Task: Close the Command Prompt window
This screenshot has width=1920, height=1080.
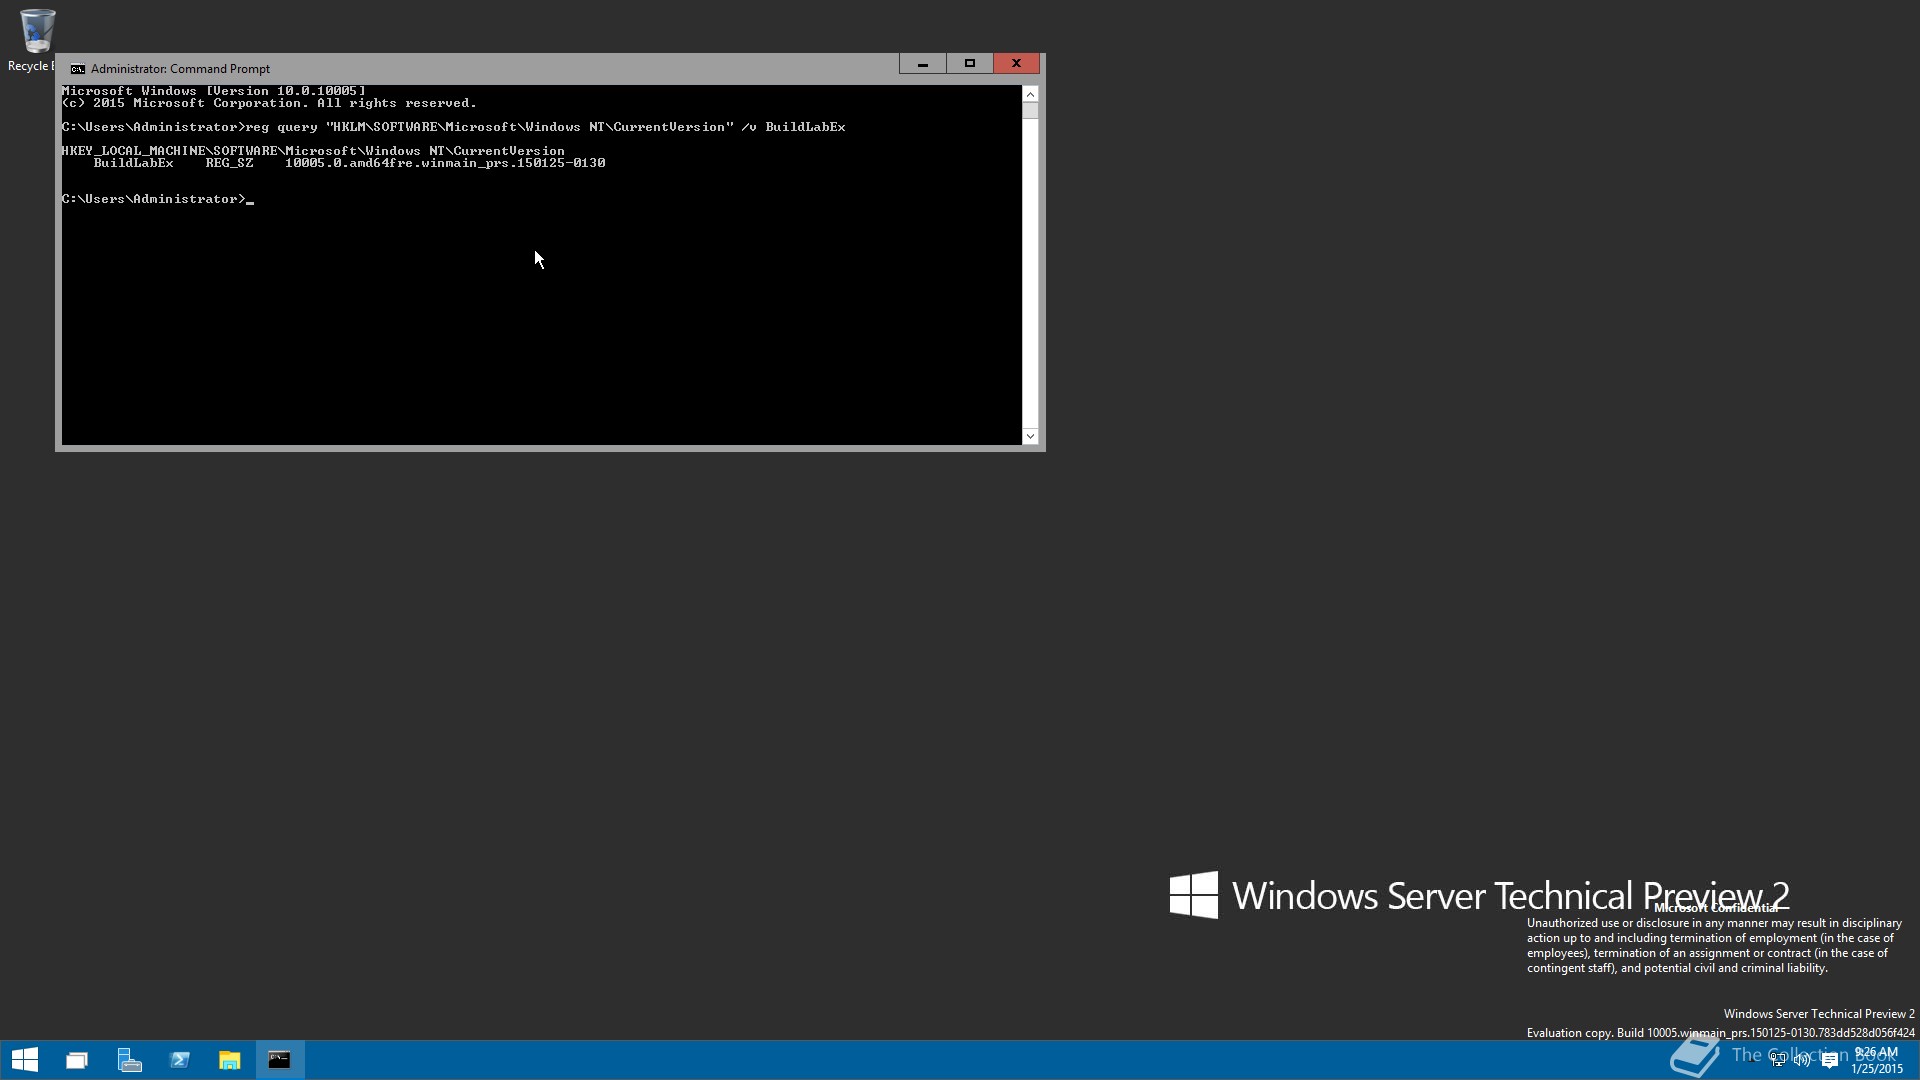Action: point(1016,64)
